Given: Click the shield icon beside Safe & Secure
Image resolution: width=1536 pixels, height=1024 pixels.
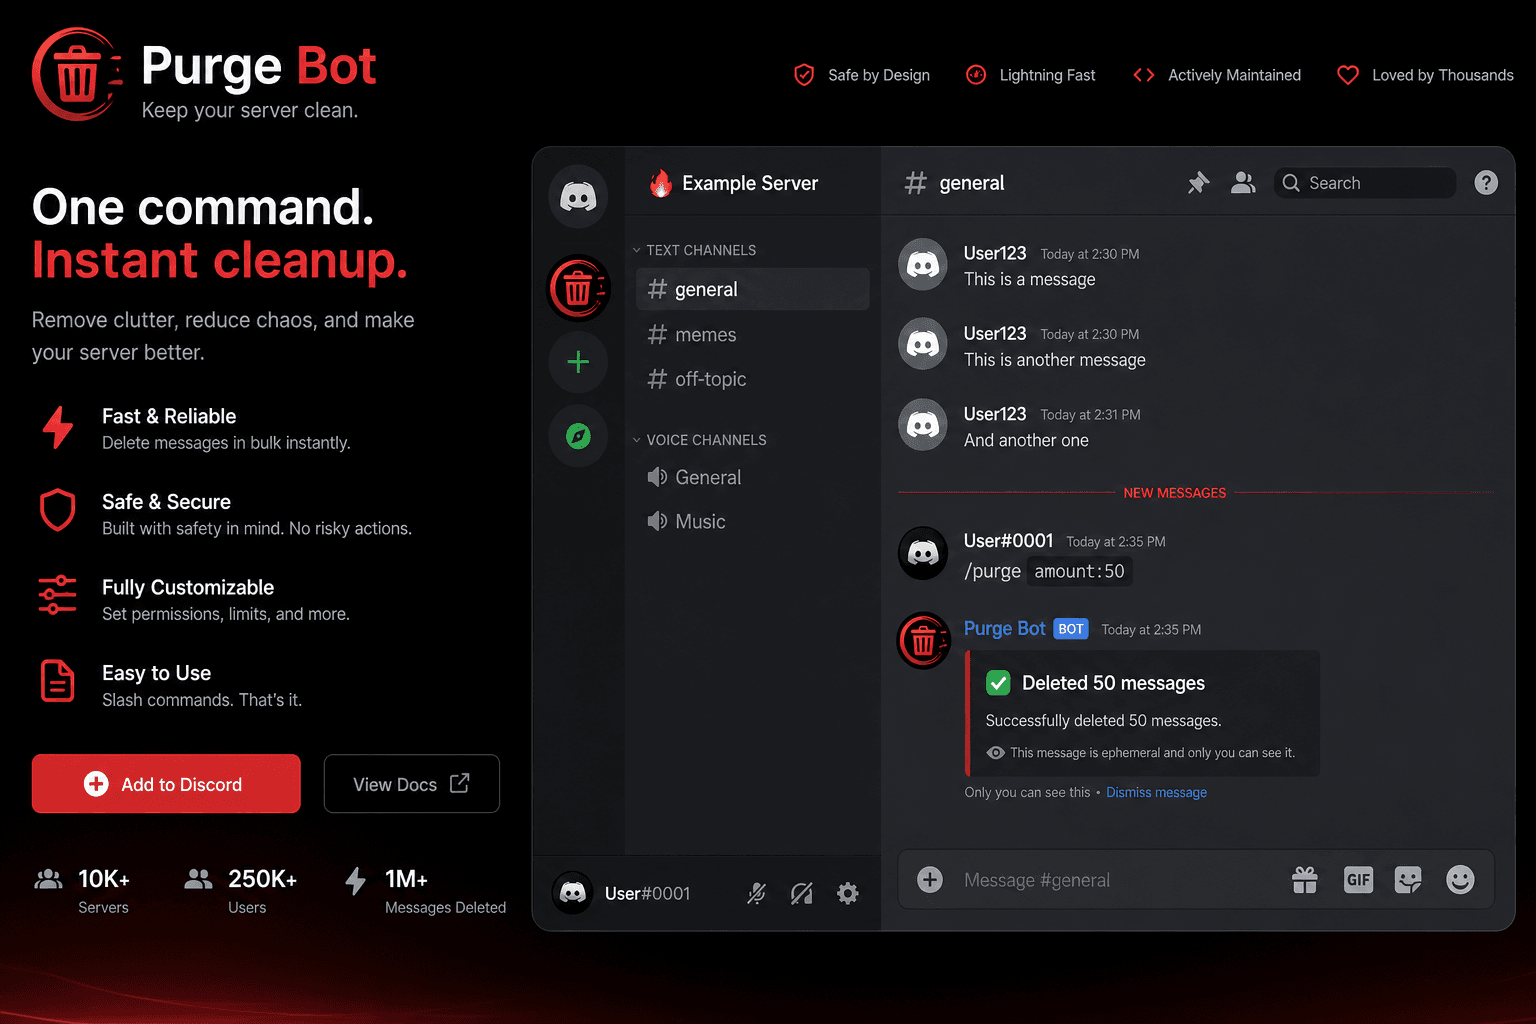Looking at the screenshot, I should [x=57, y=510].
